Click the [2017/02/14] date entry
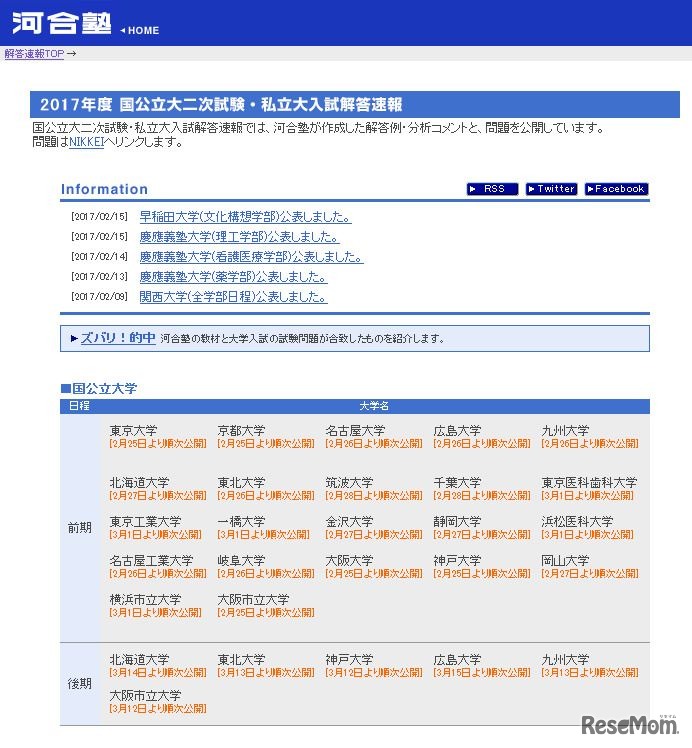 click(100, 257)
